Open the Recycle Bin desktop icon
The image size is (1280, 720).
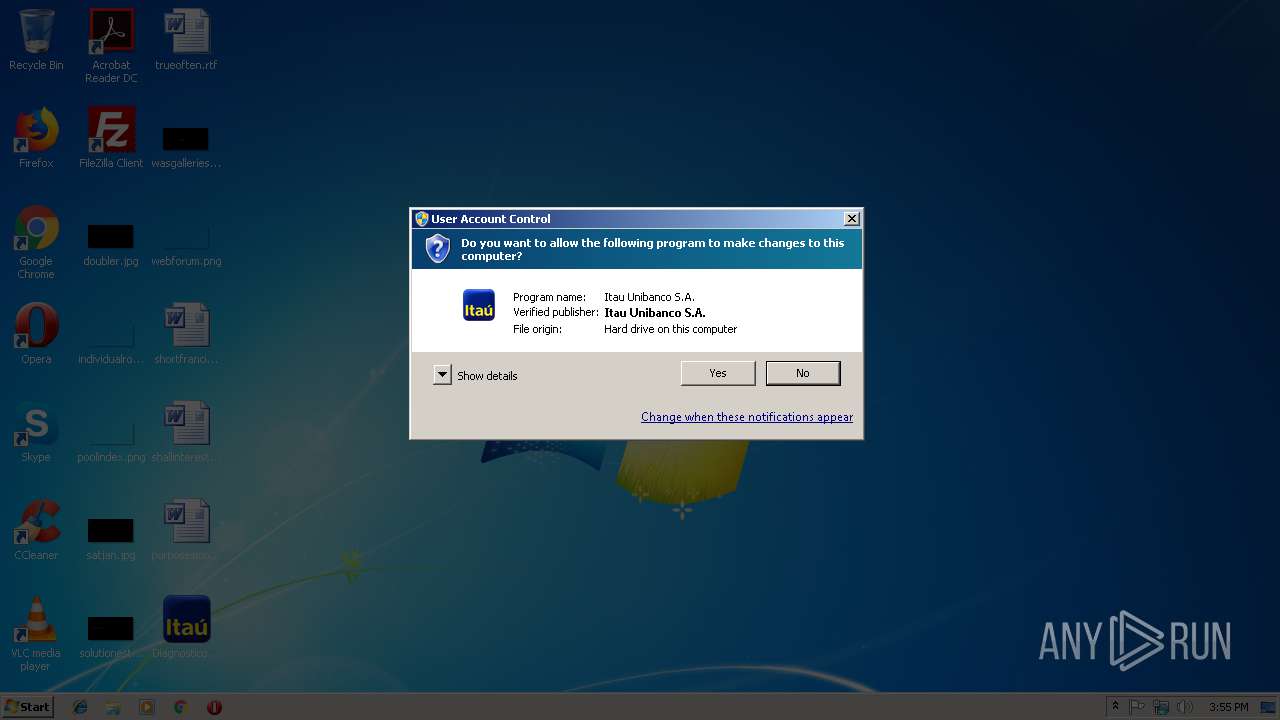(x=36, y=40)
